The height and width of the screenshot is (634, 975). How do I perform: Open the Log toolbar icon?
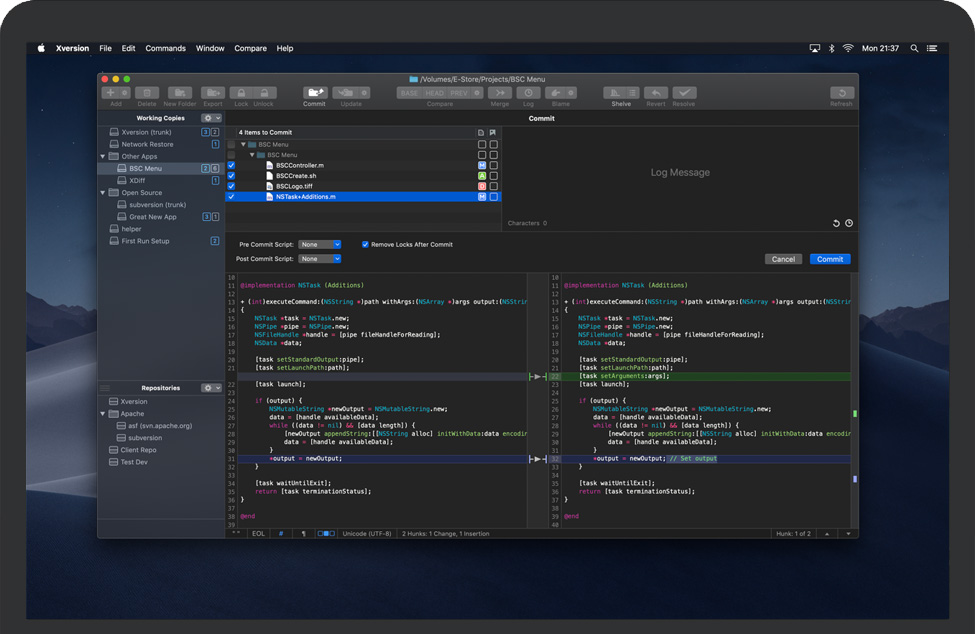[528, 93]
